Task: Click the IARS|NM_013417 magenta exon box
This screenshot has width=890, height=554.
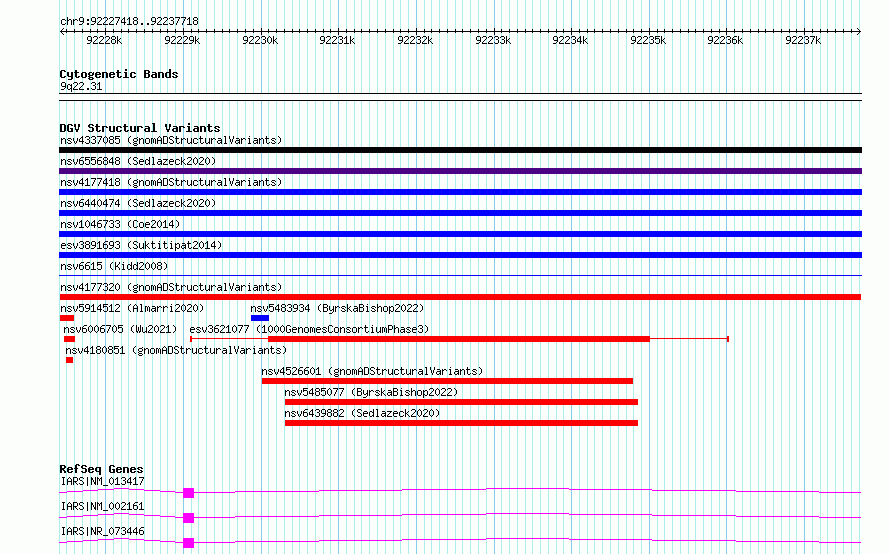Action: 188,493
